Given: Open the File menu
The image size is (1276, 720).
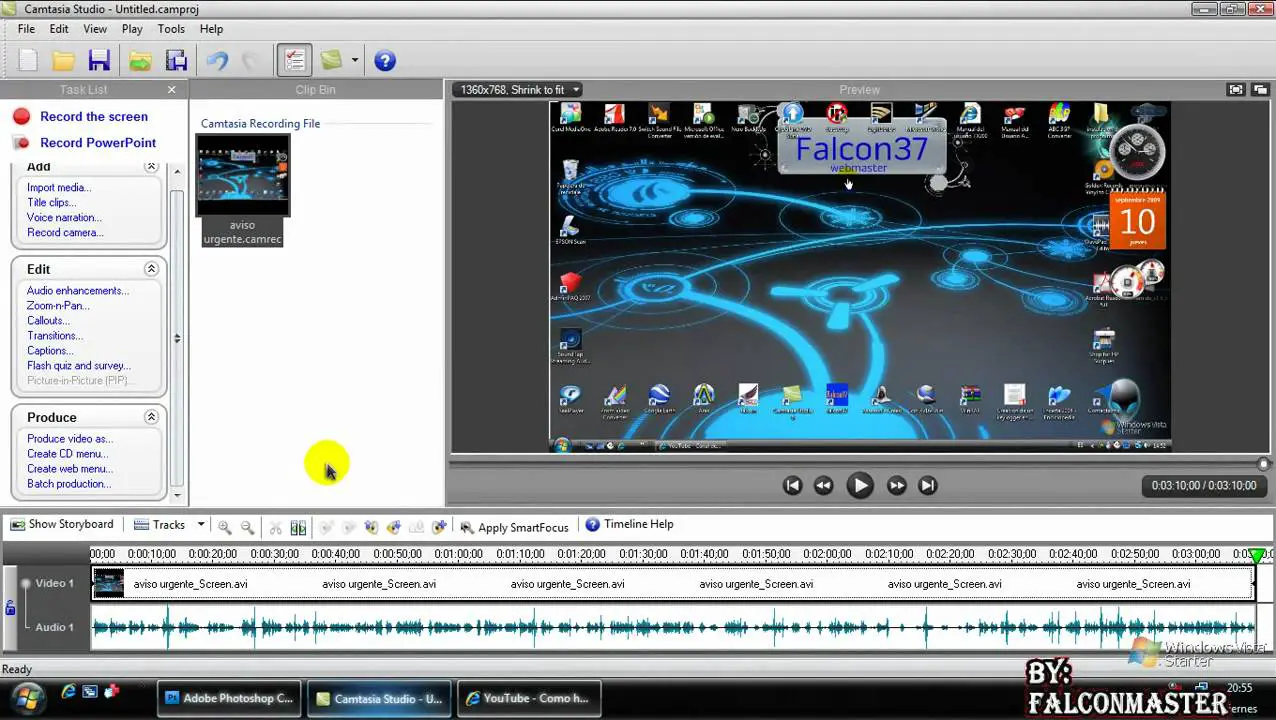Looking at the screenshot, I should pos(27,29).
